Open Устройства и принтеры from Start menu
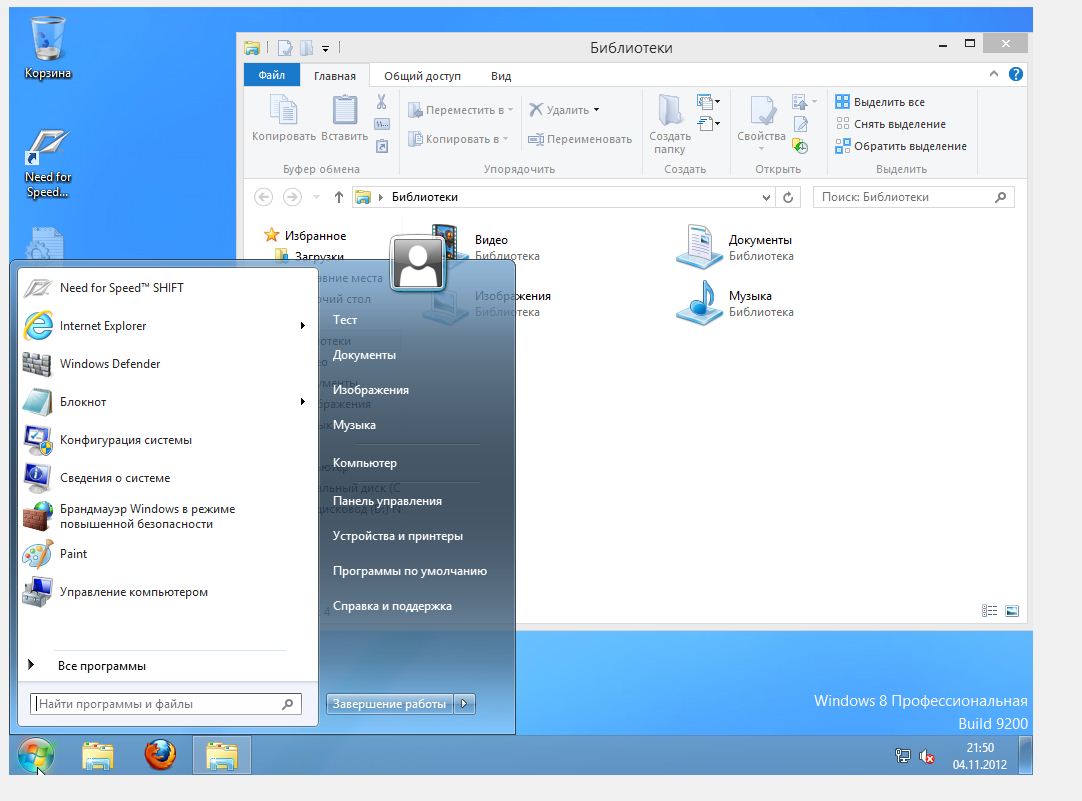This screenshot has width=1082, height=801. tap(397, 536)
